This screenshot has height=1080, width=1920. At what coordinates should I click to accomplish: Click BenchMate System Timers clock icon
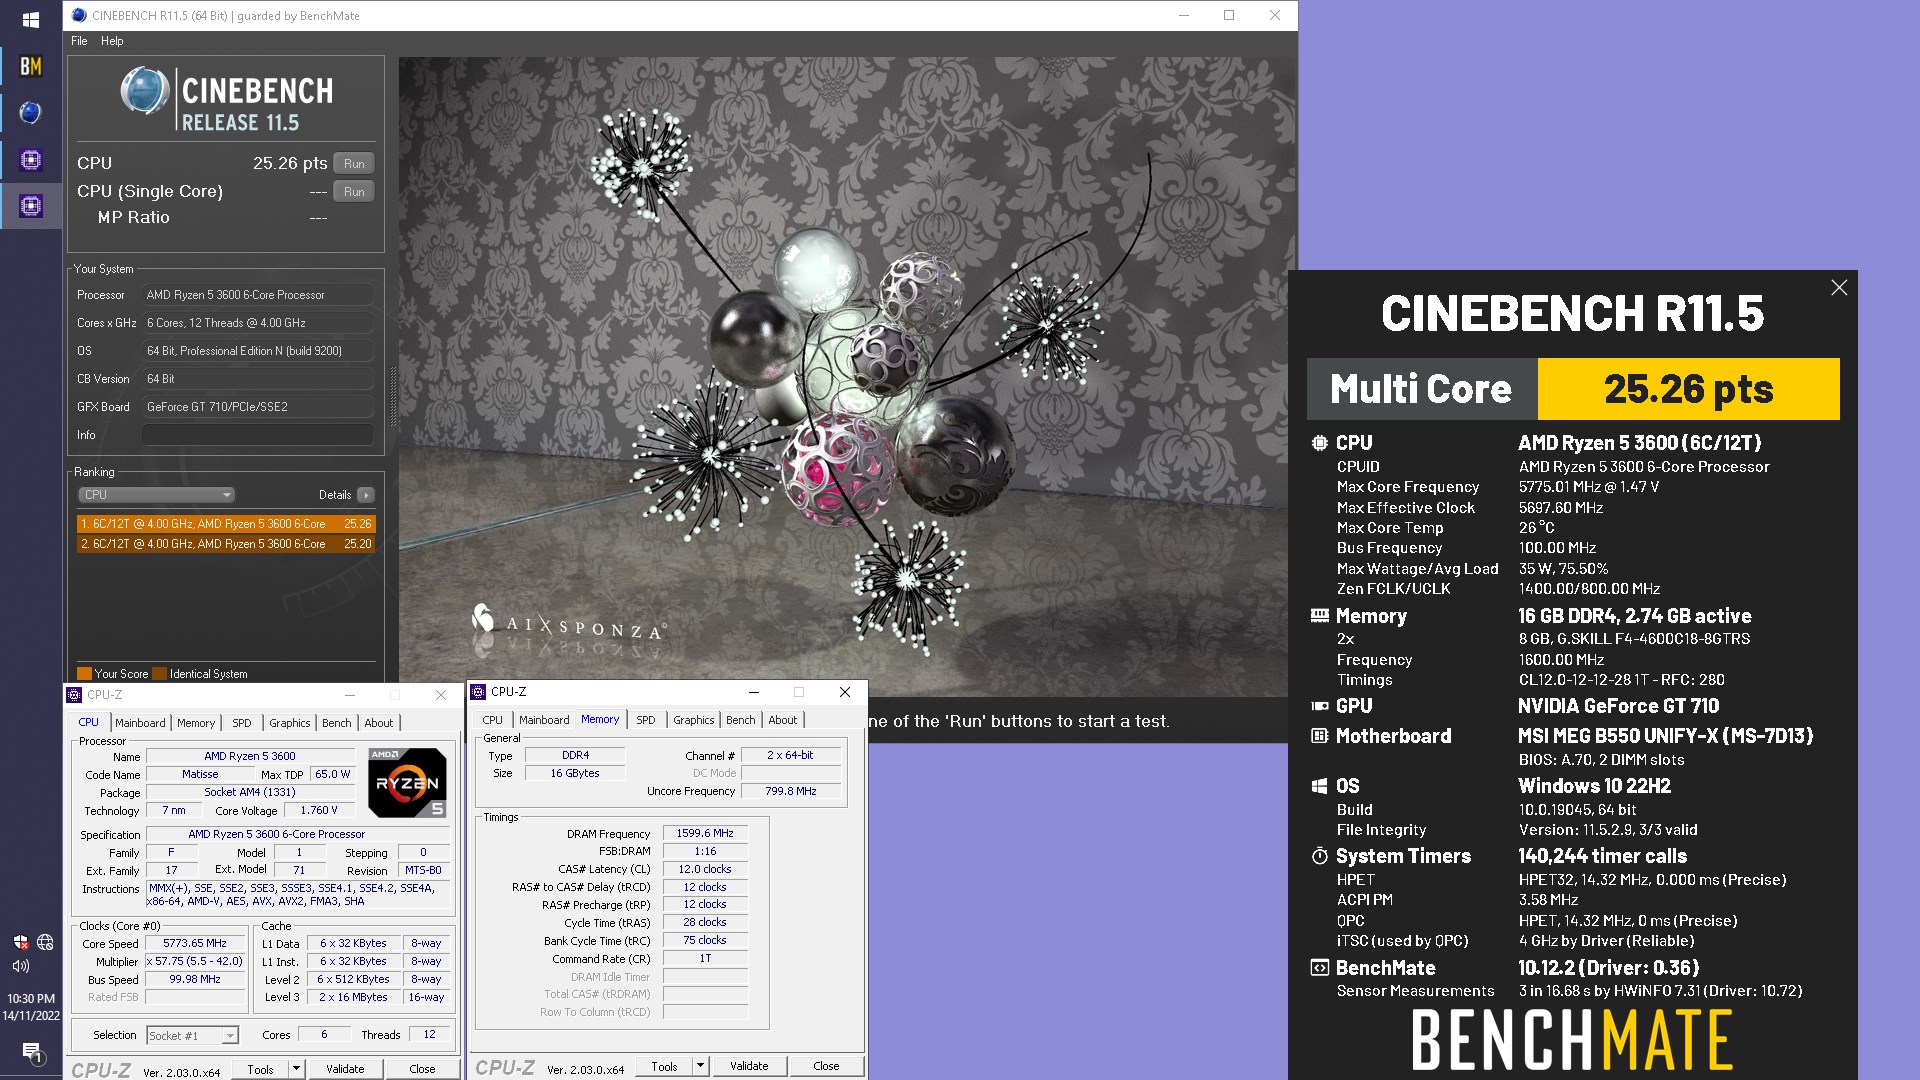pos(1319,856)
